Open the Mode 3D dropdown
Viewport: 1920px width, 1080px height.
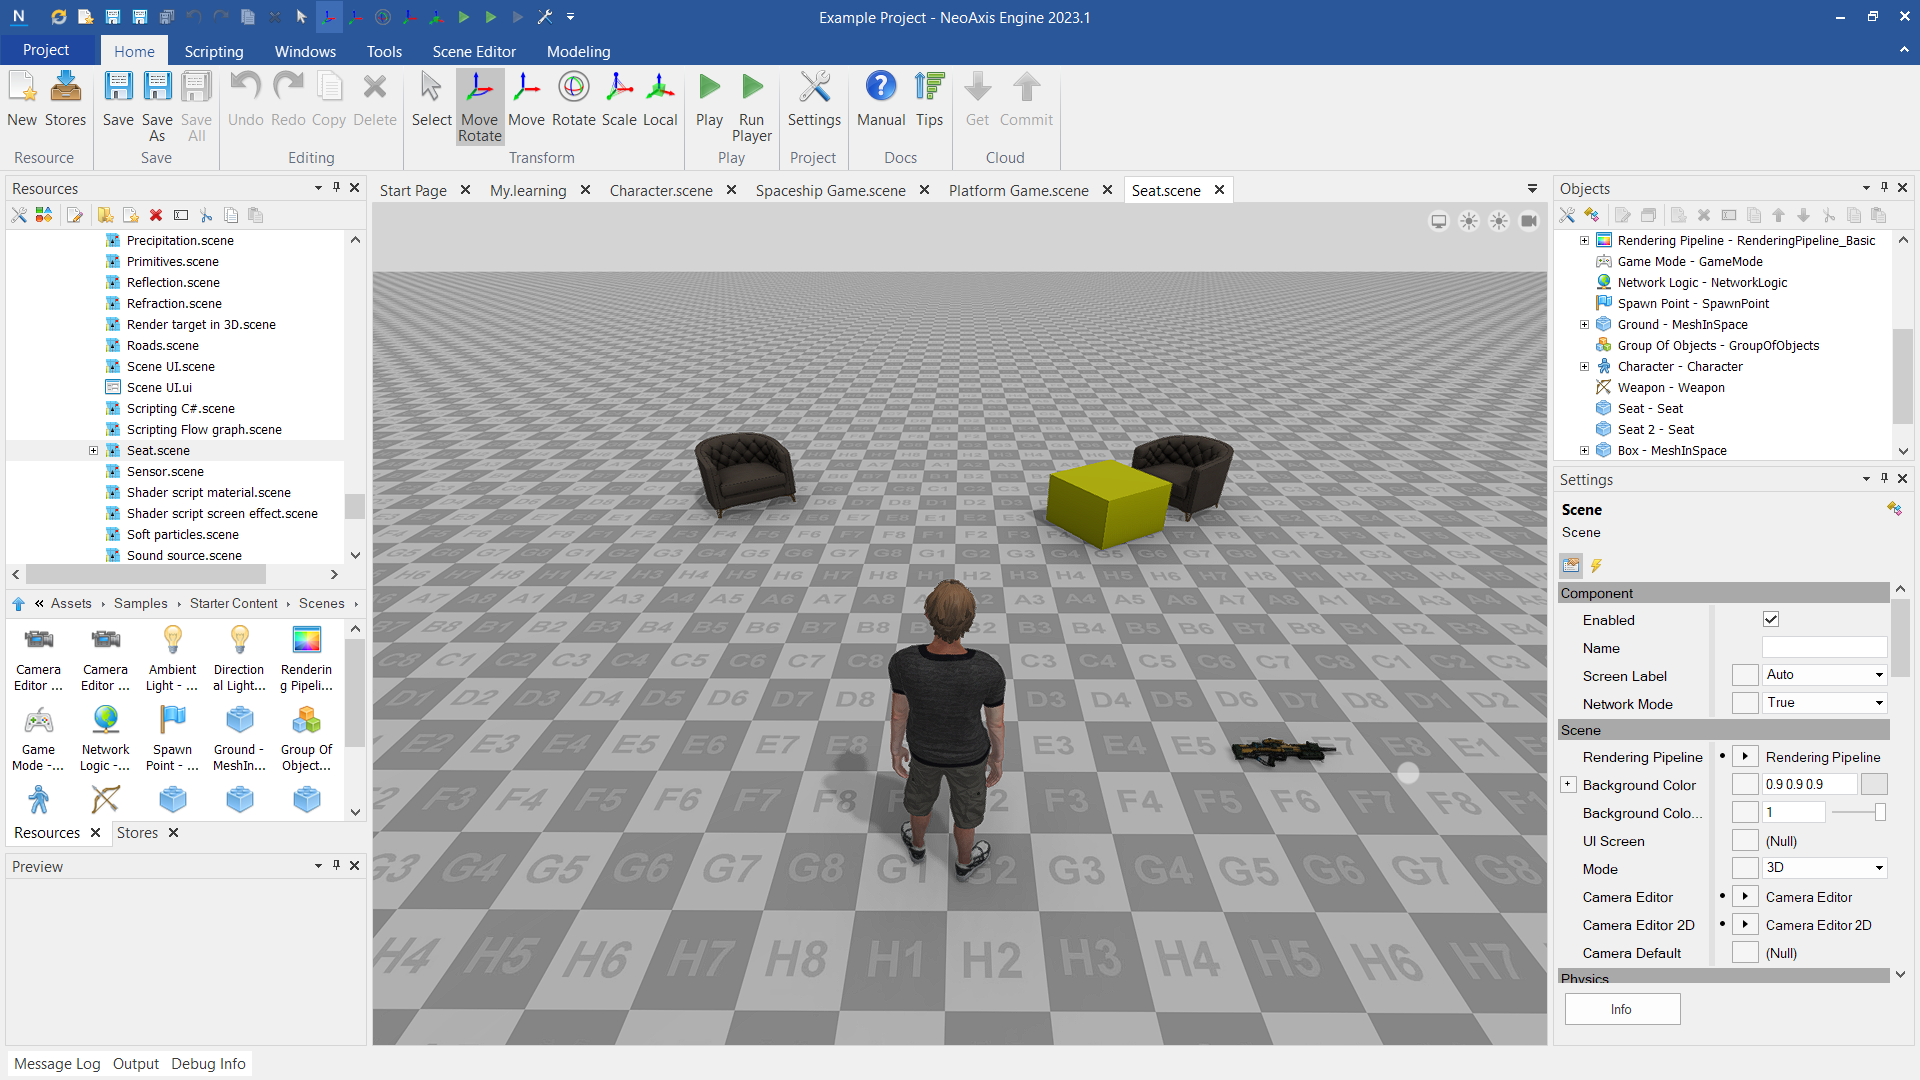[x=1824, y=868]
